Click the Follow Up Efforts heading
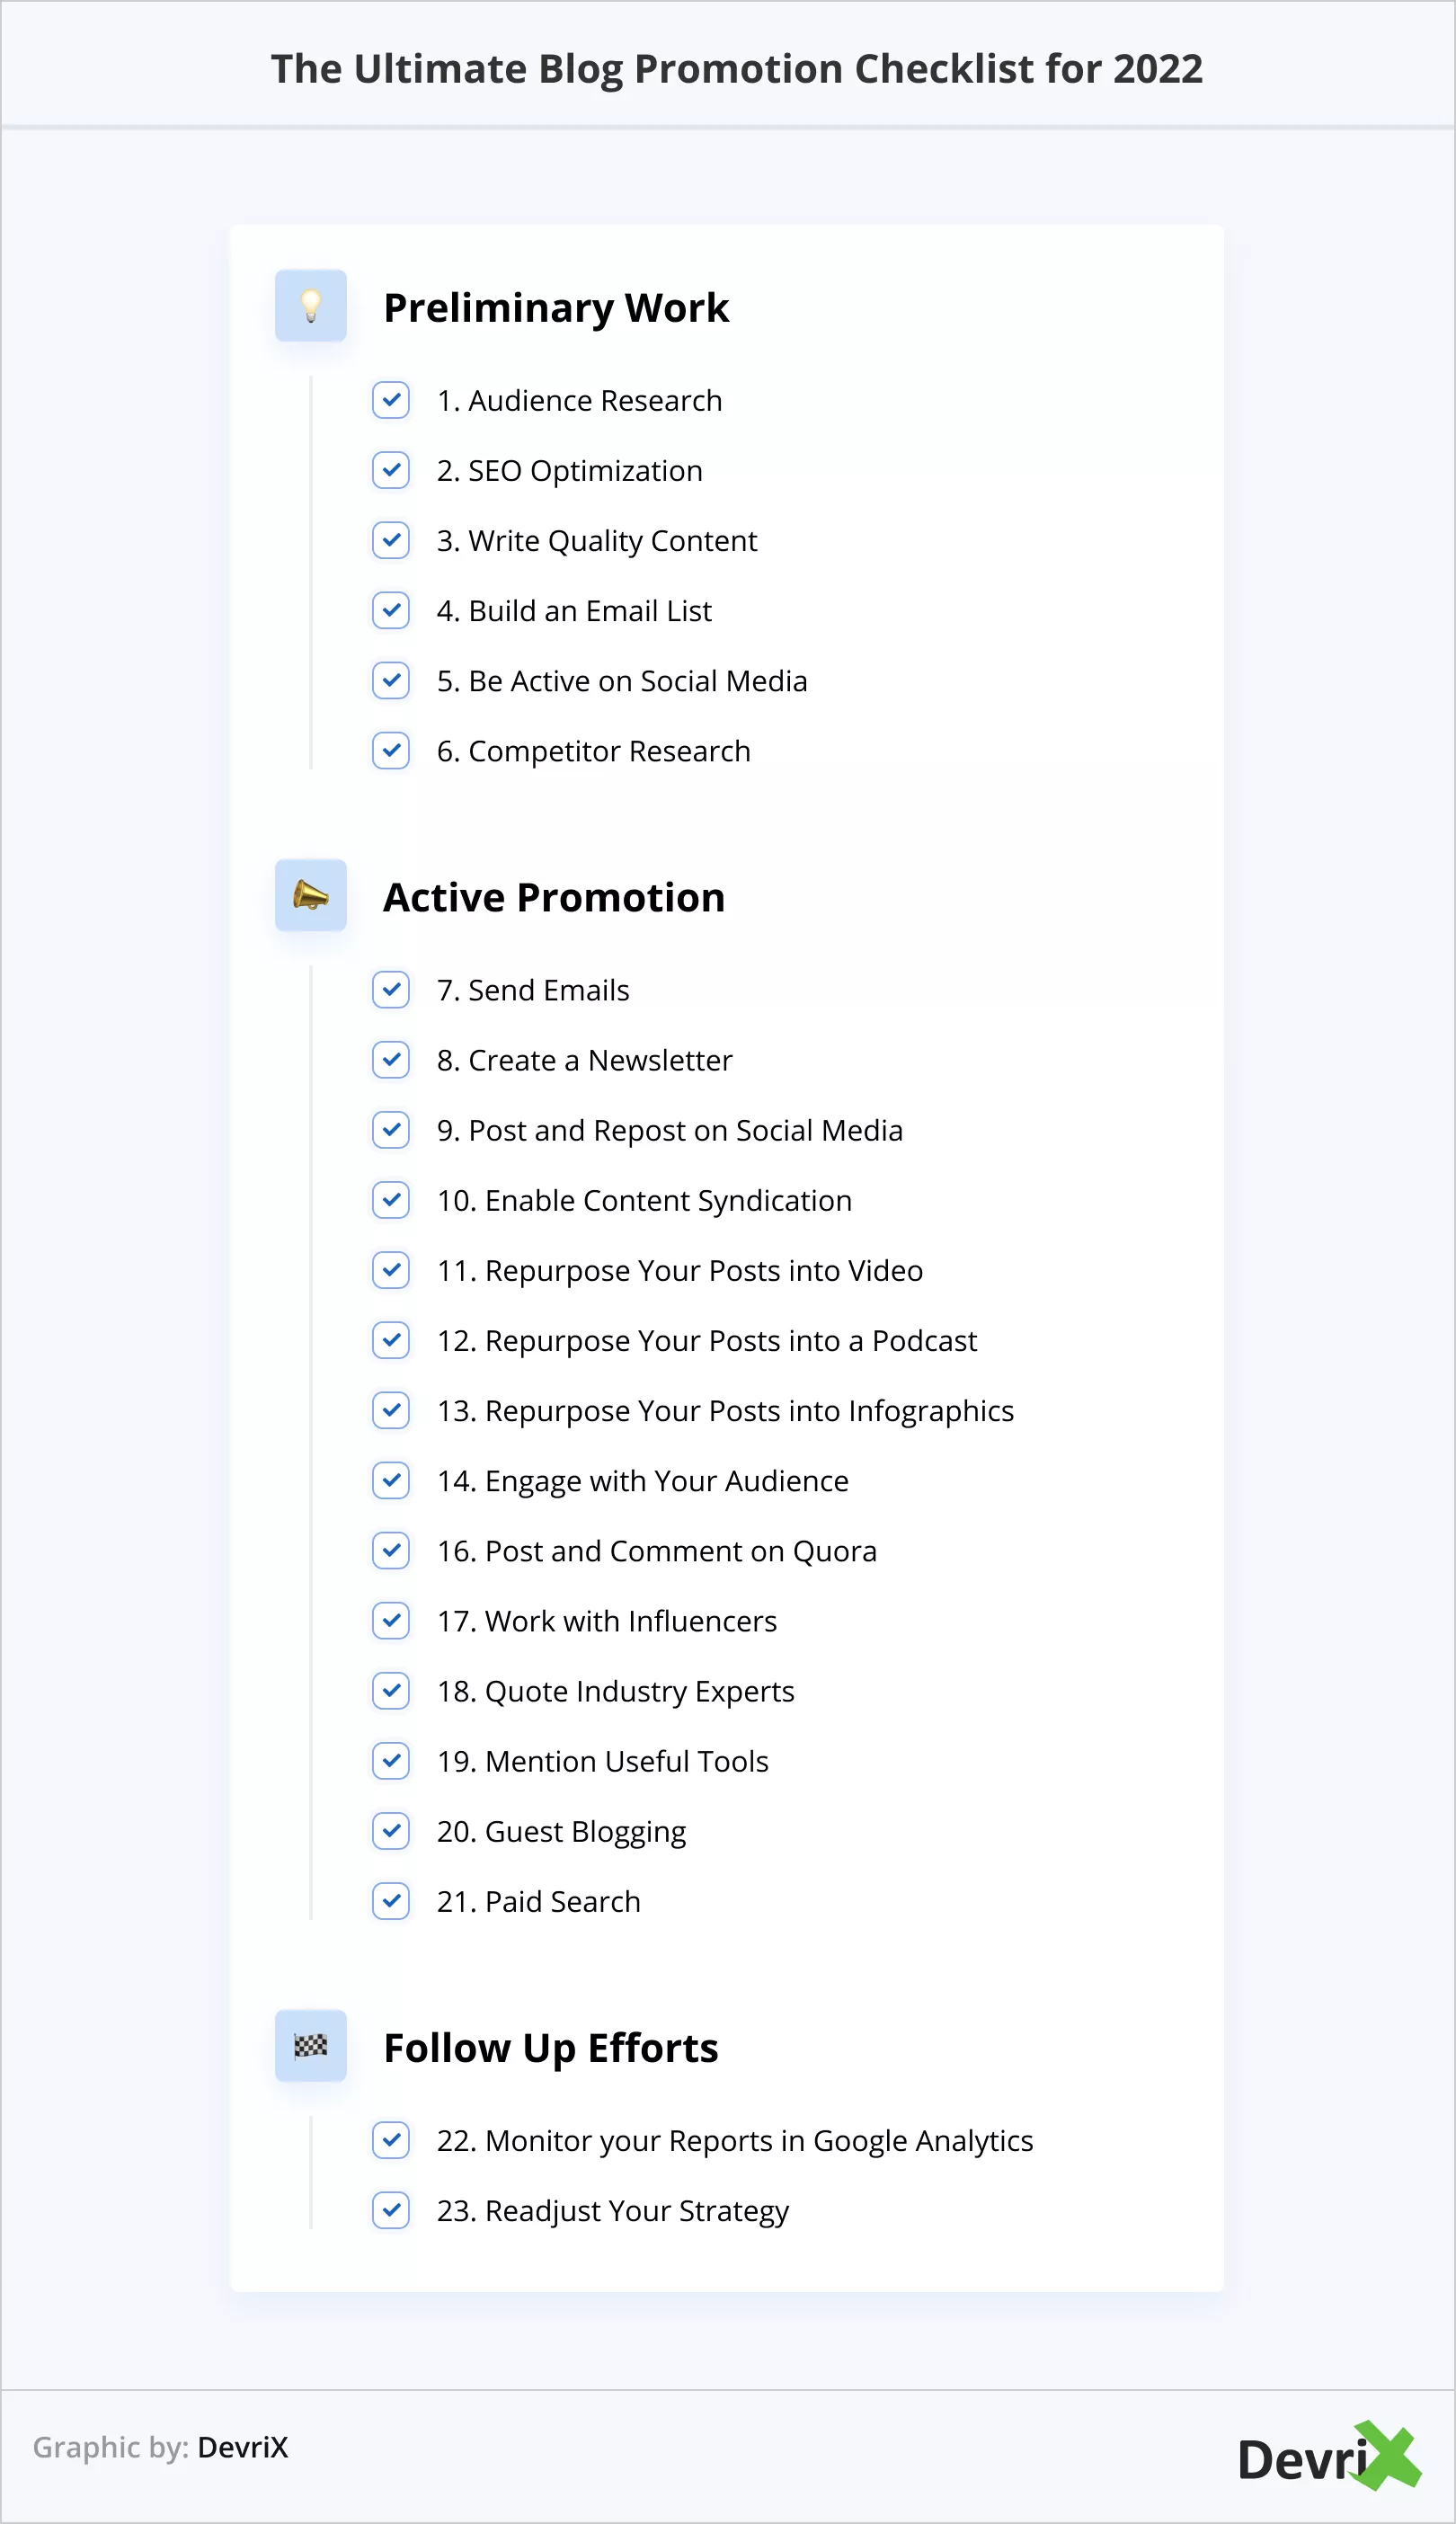Image resolution: width=1456 pixels, height=2524 pixels. click(x=551, y=2048)
